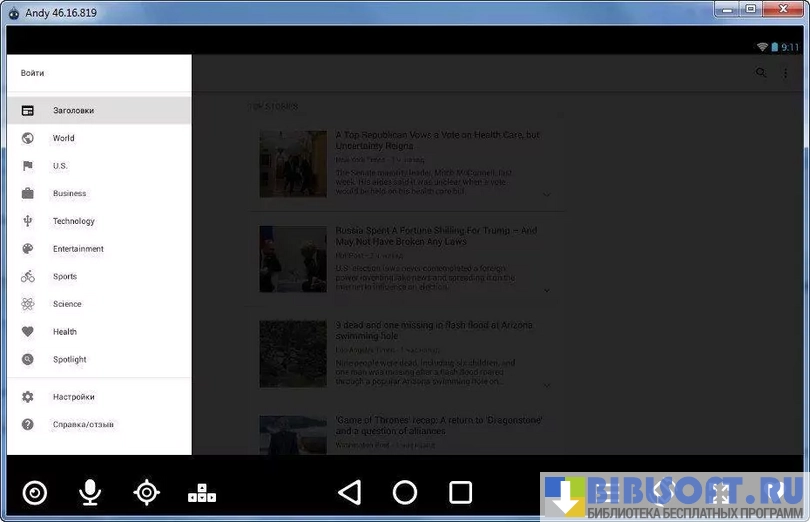This screenshot has width=810, height=522.
Task: Click the Game of Thrones recap thumbnail
Action: coord(293,436)
